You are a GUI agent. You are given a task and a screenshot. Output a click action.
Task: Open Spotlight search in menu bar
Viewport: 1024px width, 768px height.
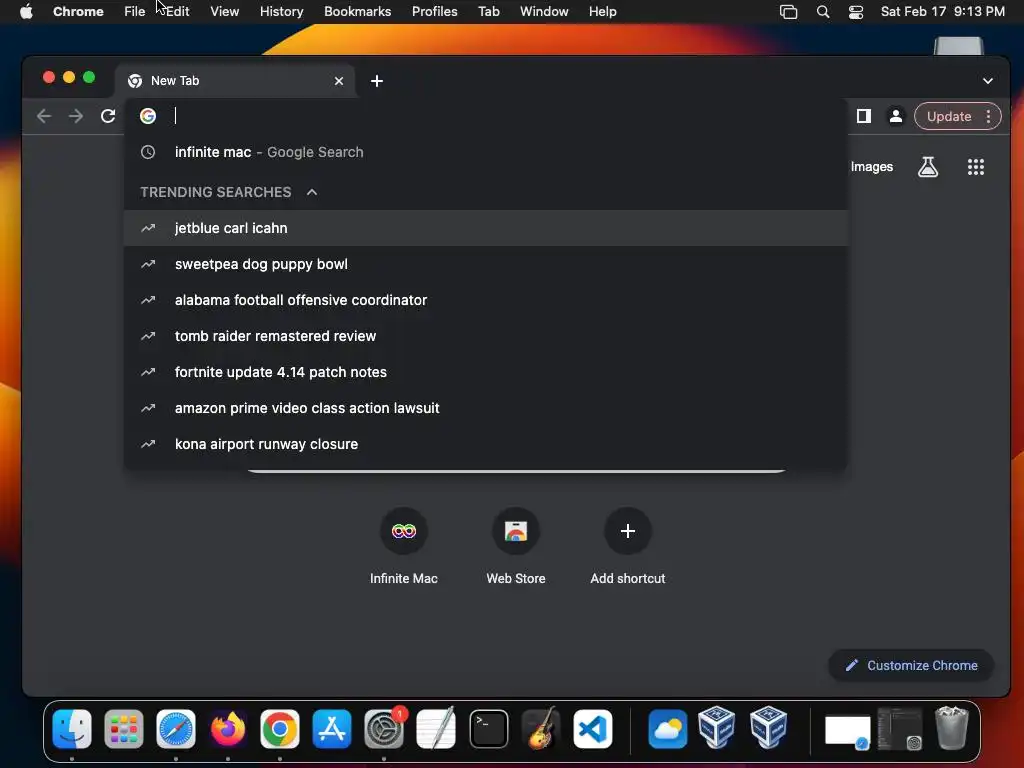[x=823, y=12]
